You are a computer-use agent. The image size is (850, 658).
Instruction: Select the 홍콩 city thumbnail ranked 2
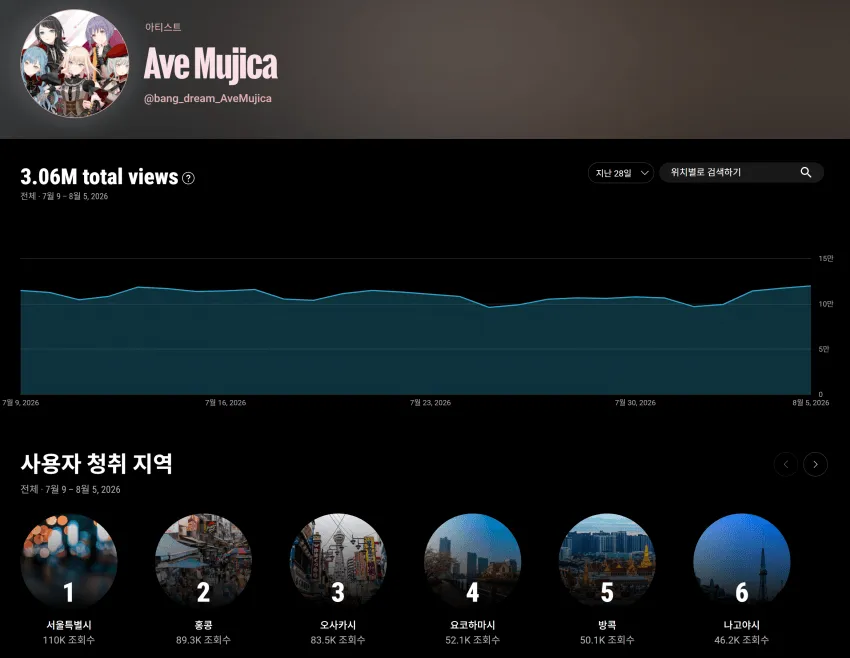203,561
